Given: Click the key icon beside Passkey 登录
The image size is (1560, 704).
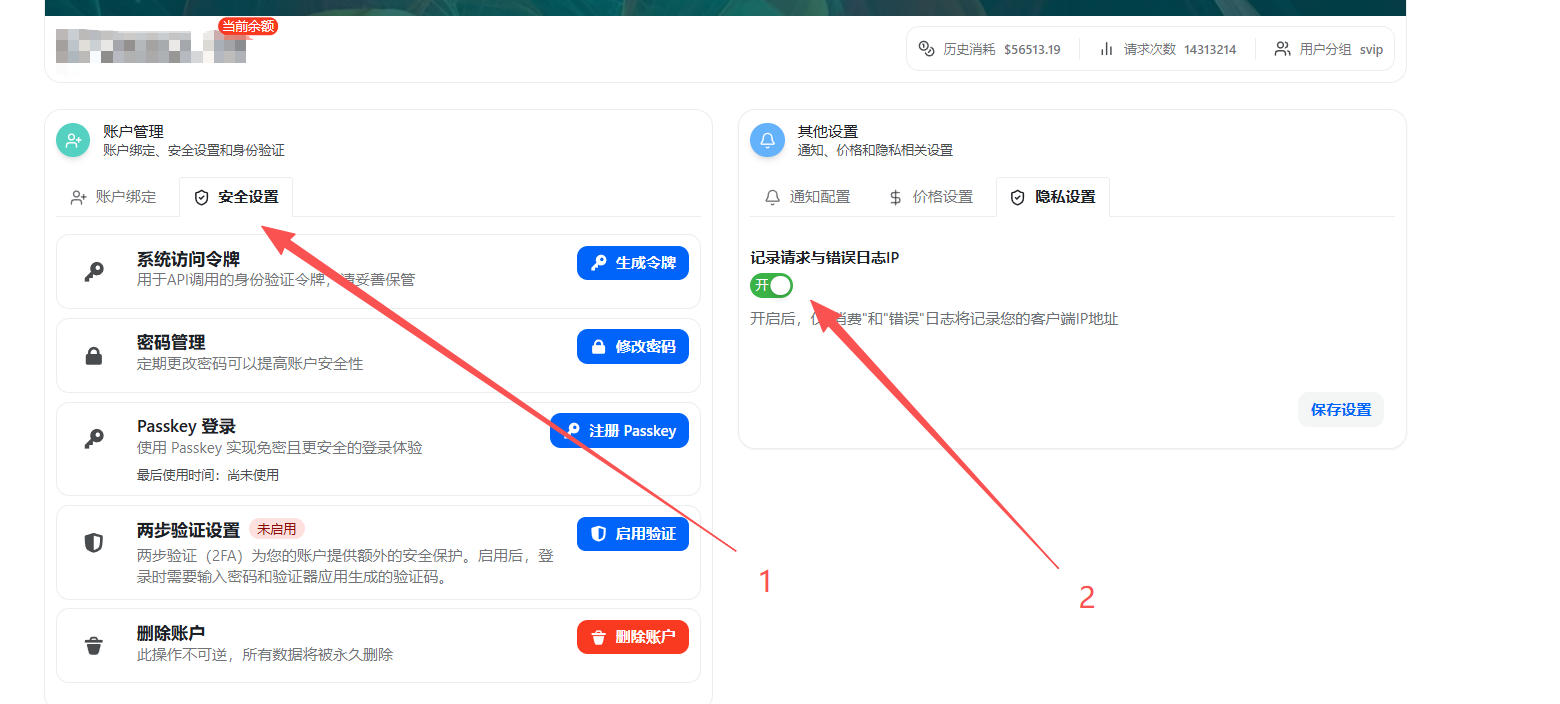Looking at the screenshot, I should coord(94,437).
